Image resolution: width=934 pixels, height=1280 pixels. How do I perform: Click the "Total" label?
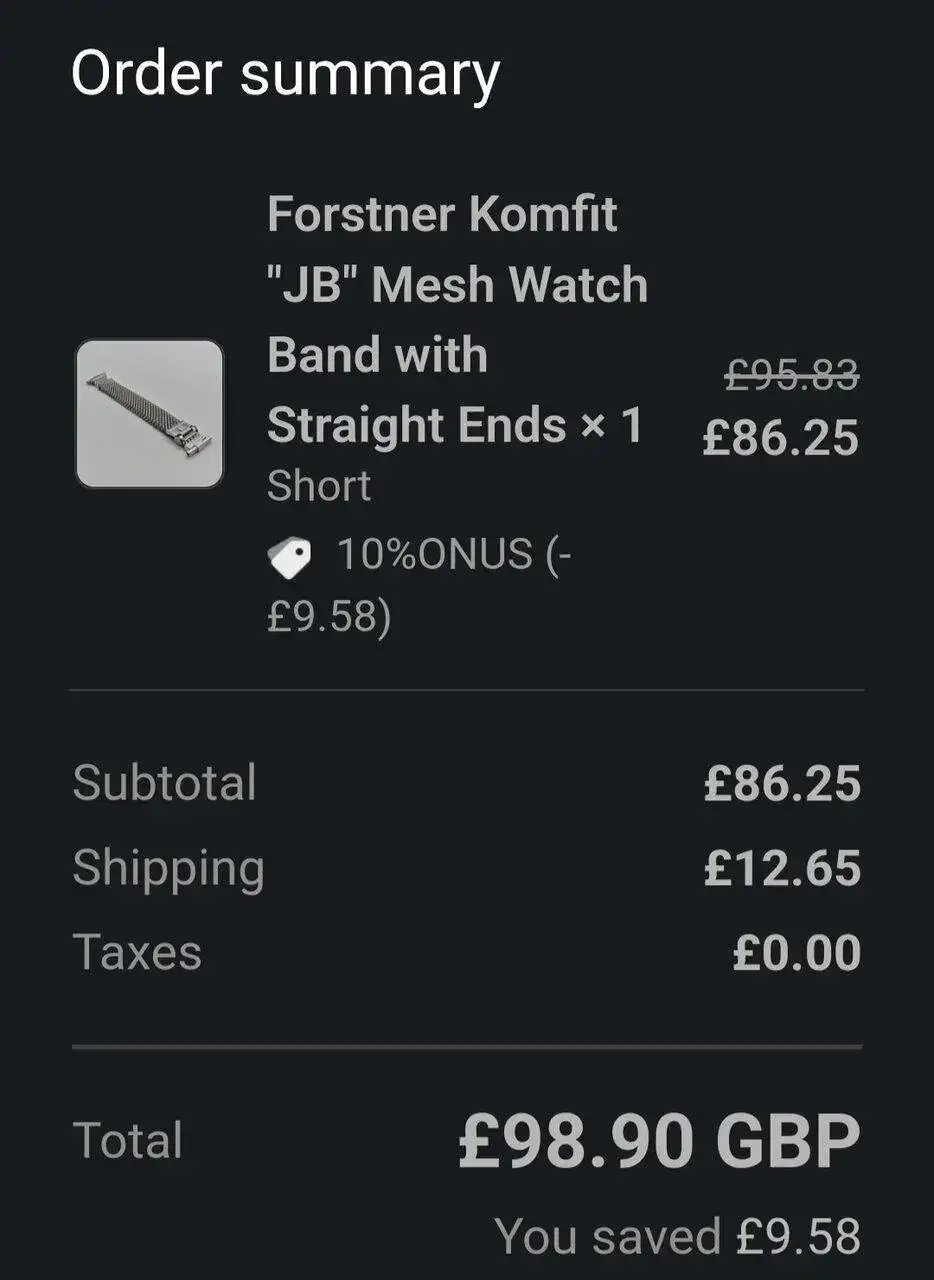[128, 1141]
